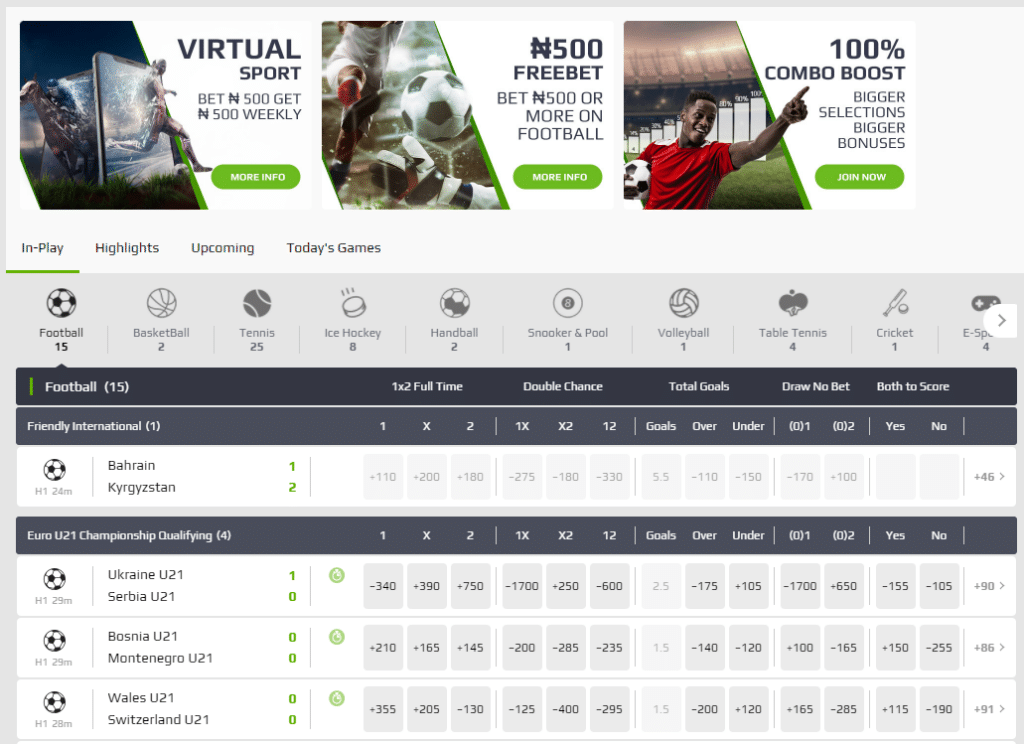Select the Cricket sport icon

point(894,303)
